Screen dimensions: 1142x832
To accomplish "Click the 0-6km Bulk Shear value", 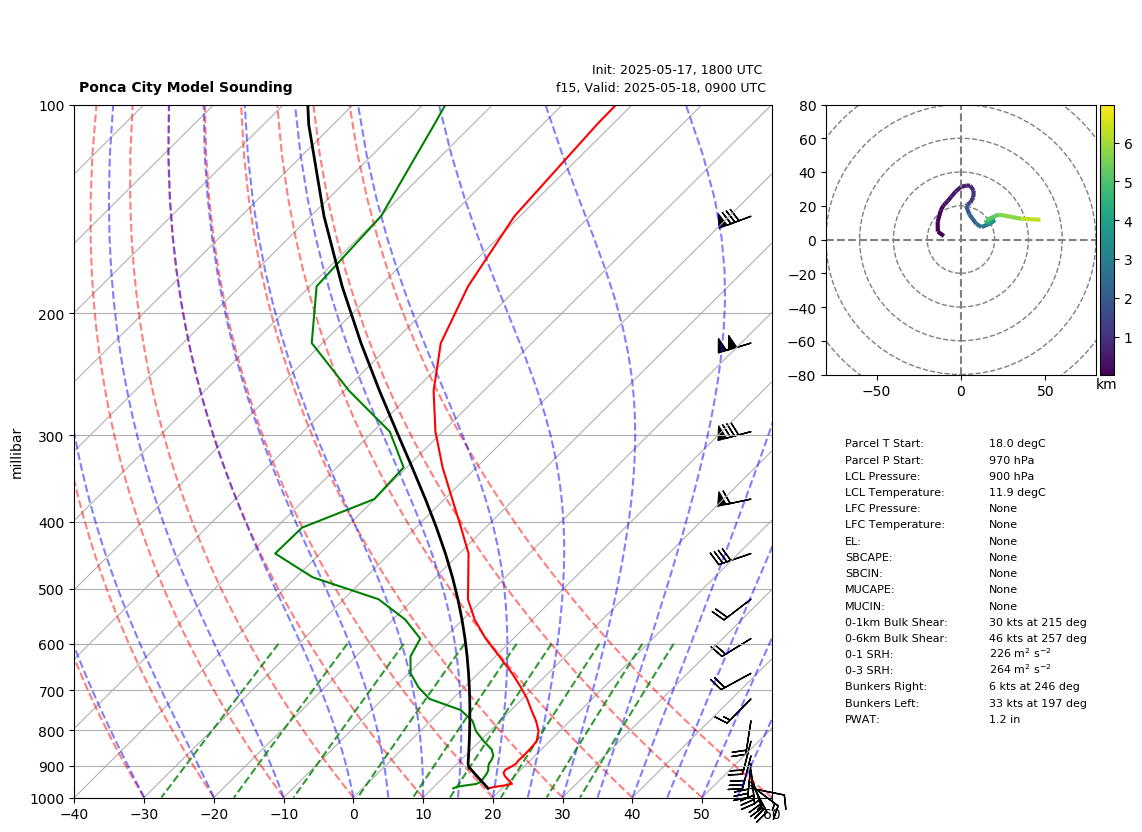I will (x=1038, y=638).
